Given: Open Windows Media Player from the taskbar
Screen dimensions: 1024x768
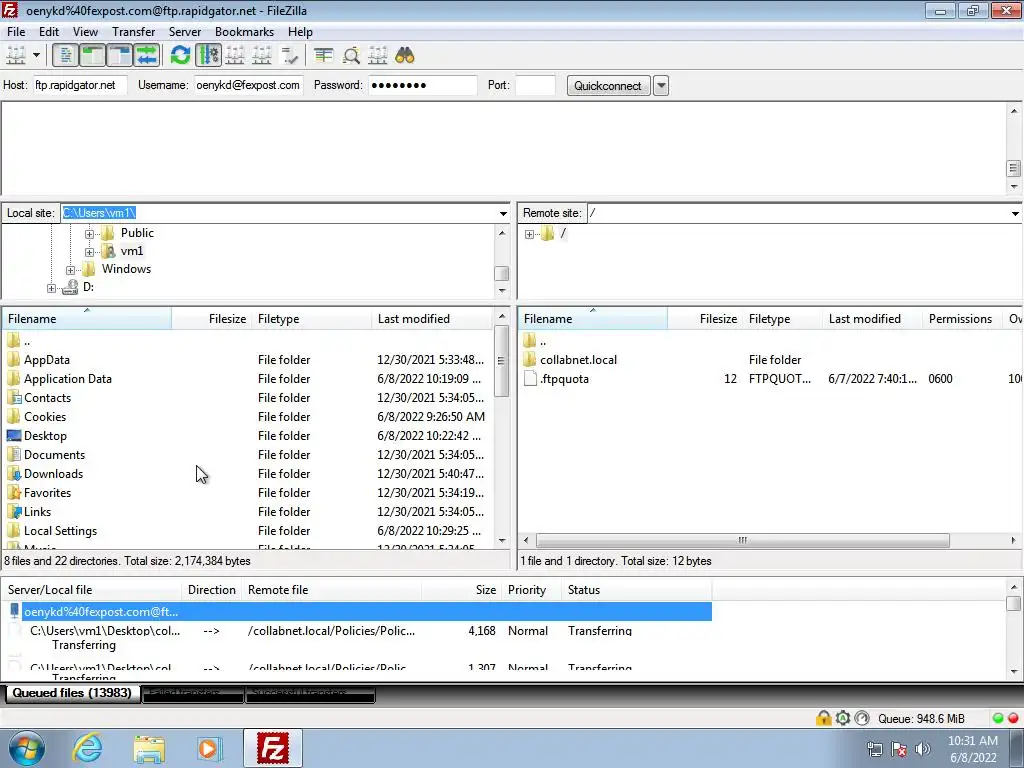Looking at the screenshot, I should click(x=210, y=748).
